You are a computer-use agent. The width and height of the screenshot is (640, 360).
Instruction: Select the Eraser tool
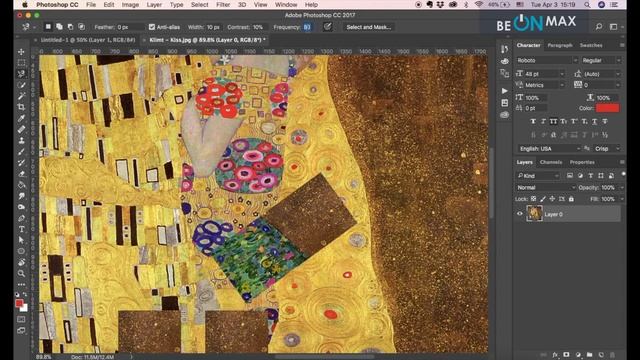point(21,174)
